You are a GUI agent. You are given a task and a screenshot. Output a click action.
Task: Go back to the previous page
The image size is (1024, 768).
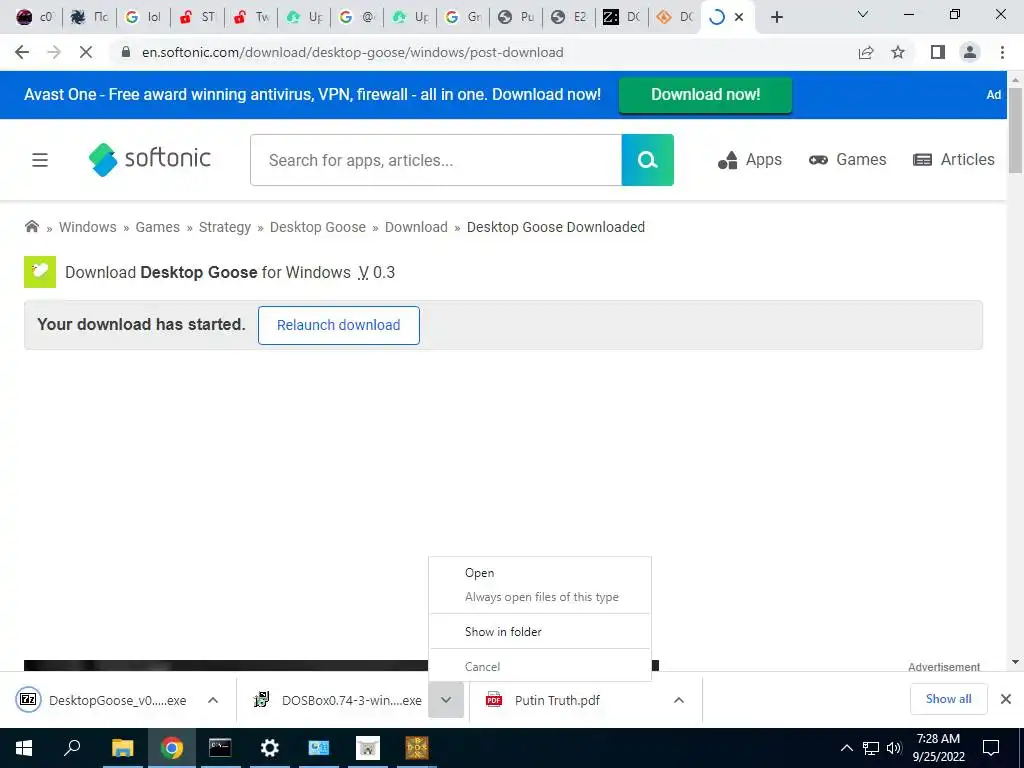[x=22, y=52]
